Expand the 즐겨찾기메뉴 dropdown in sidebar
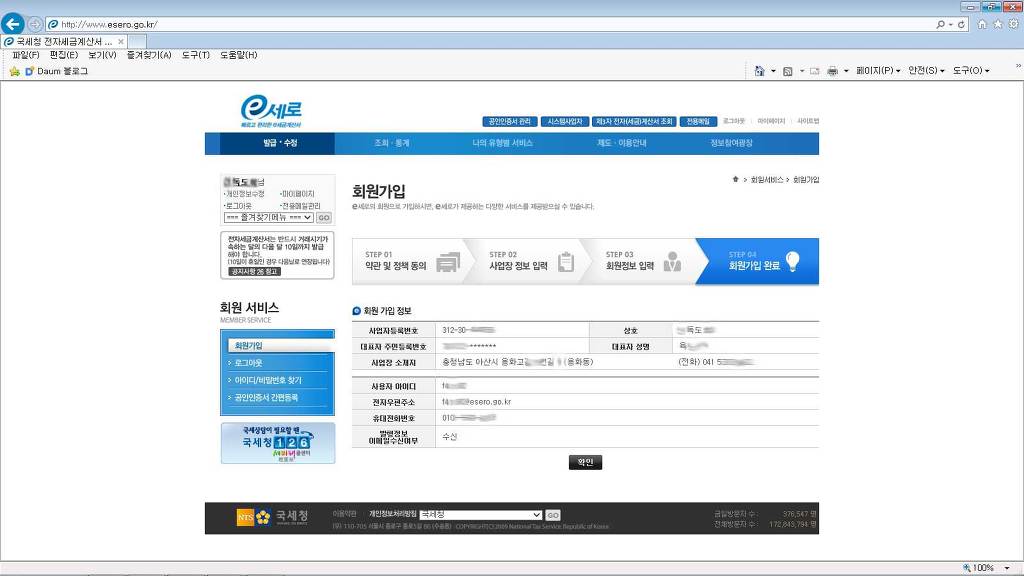 coord(307,217)
